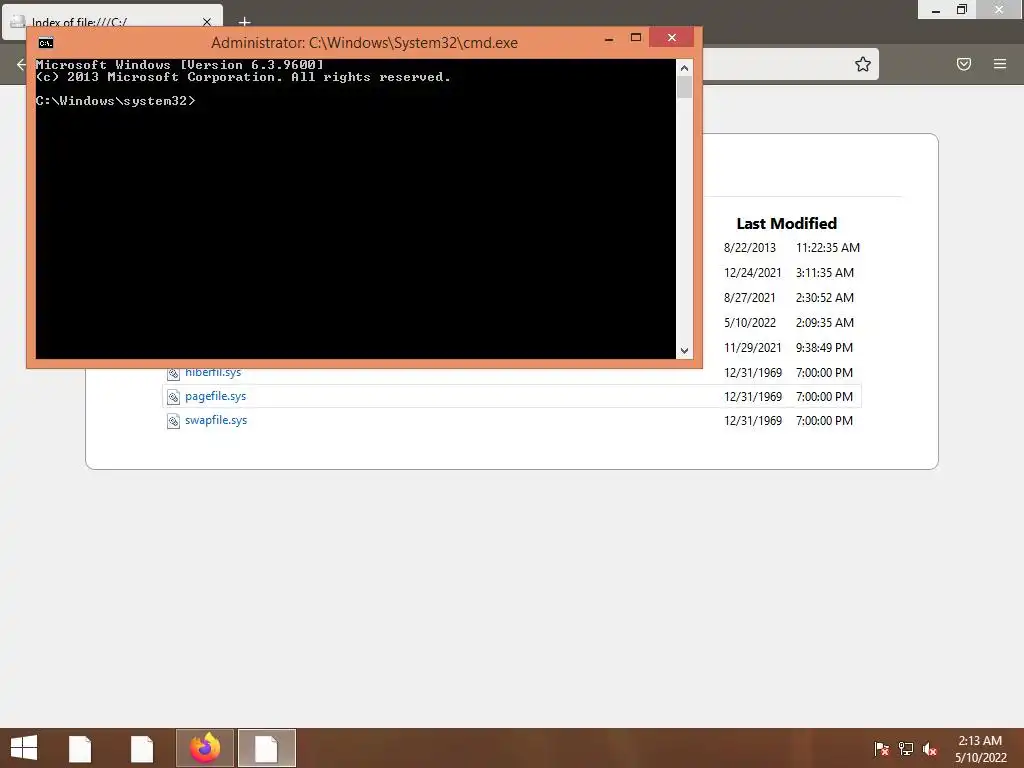This screenshot has height=768, width=1024.
Task: Sort listing by Last Modified header
Action: tap(786, 223)
